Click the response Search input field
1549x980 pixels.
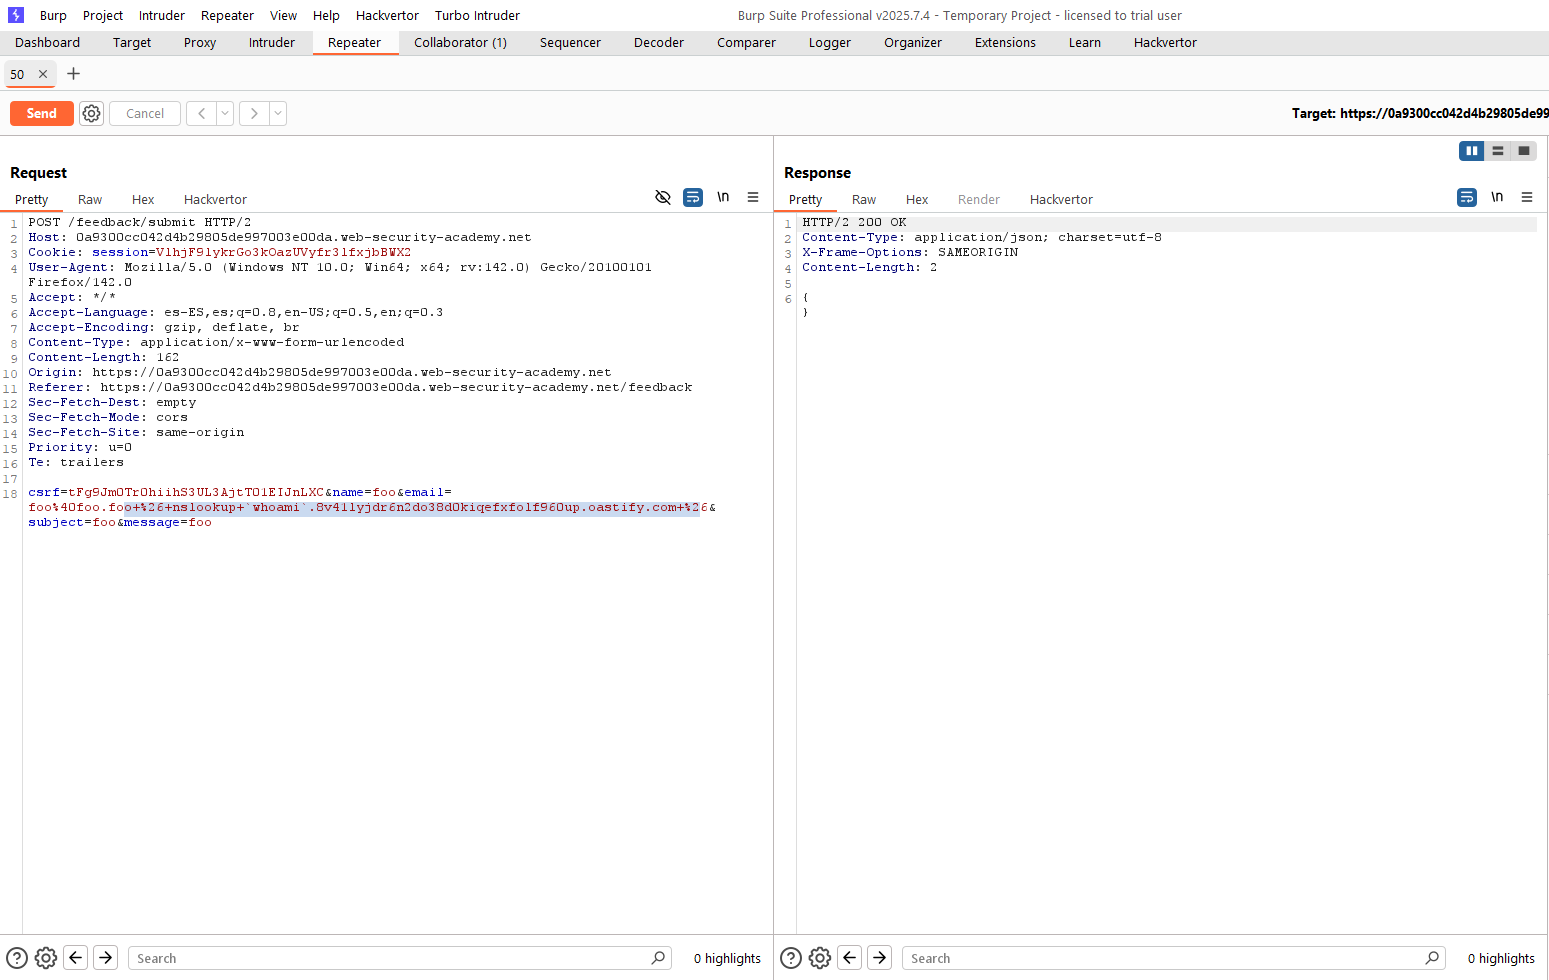pyautogui.click(x=1165, y=958)
